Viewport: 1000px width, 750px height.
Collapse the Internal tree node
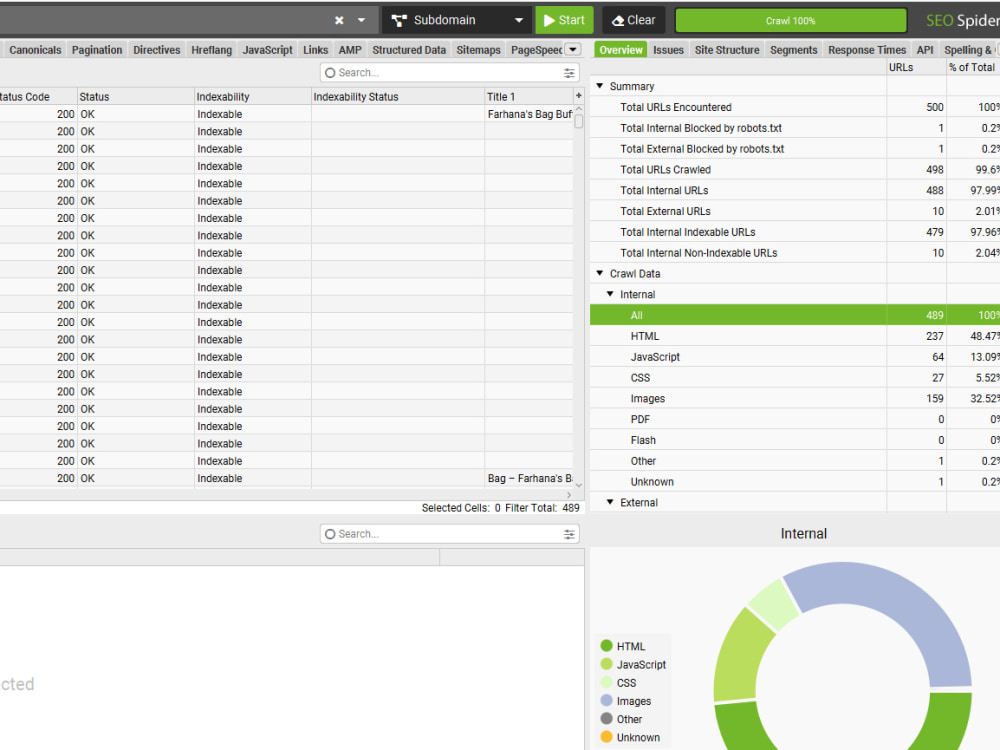tap(610, 294)
